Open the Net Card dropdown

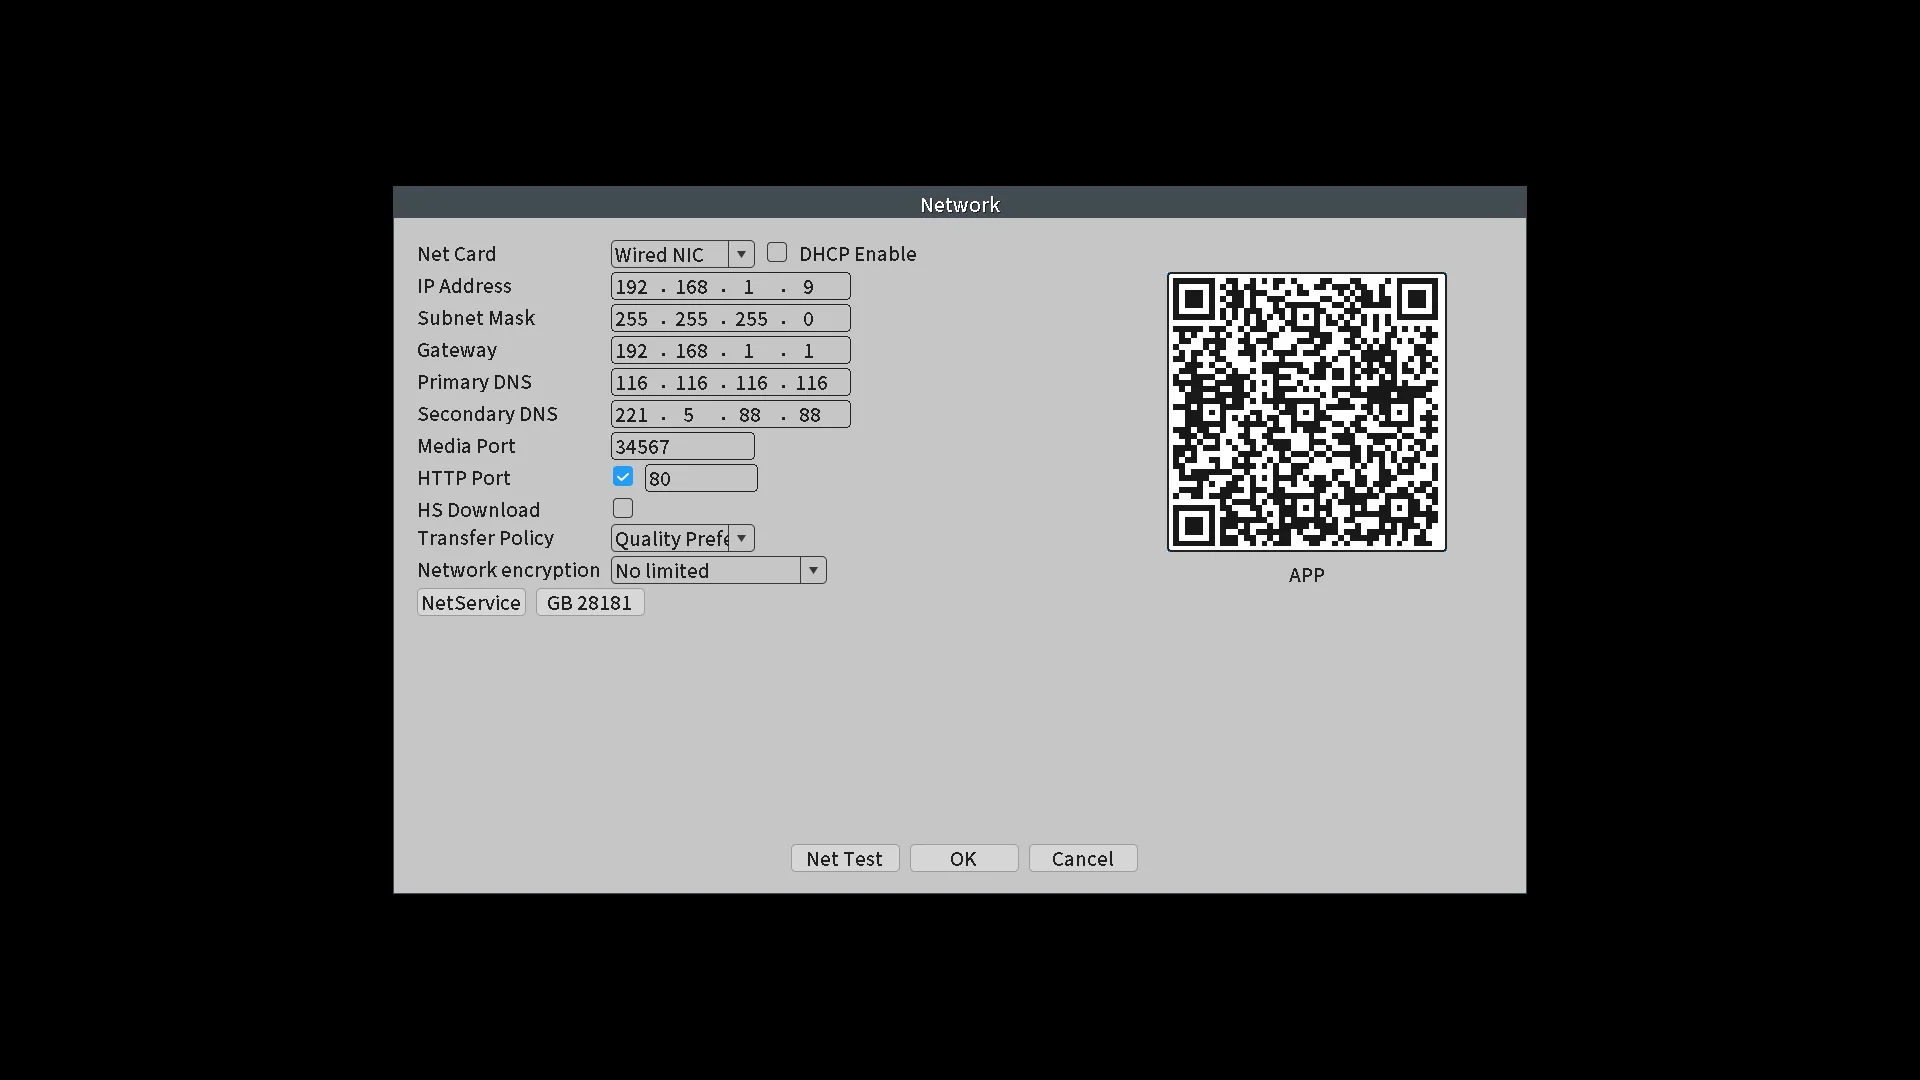coord(741,254)
